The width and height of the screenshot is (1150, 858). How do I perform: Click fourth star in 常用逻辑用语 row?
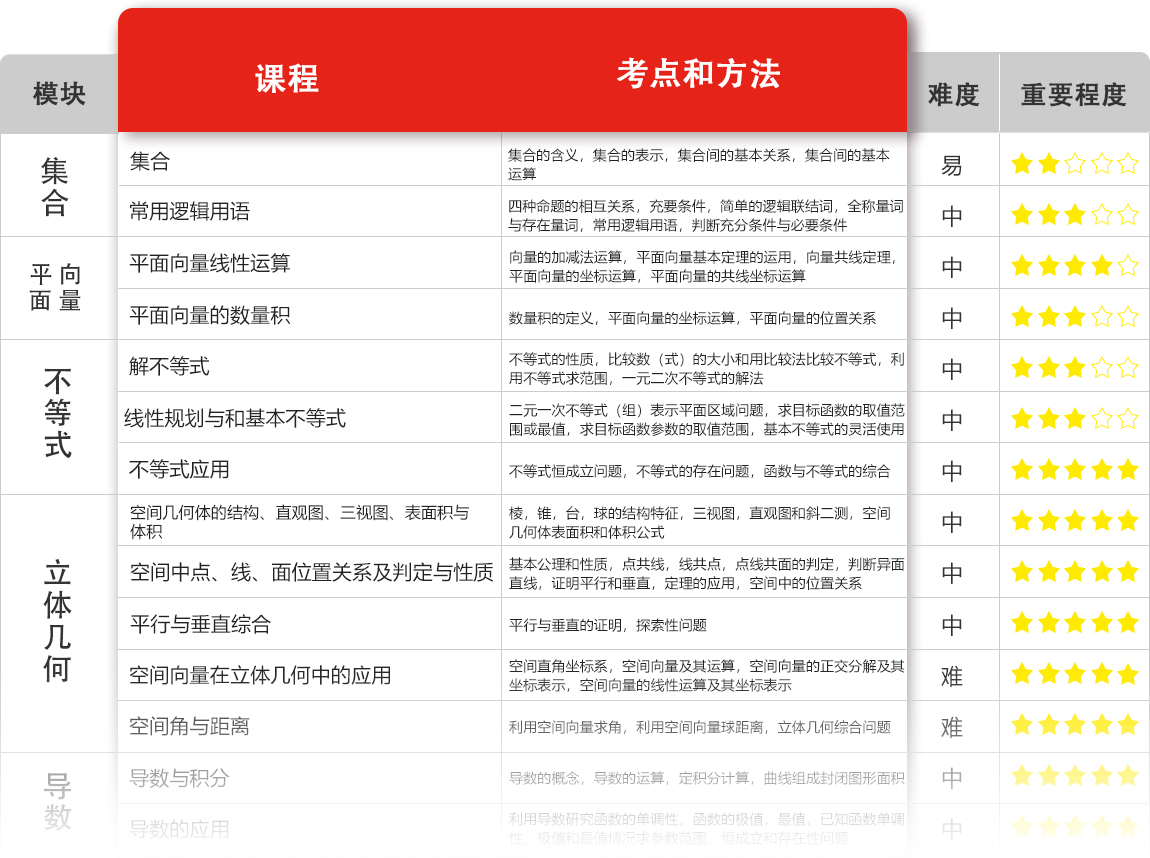pos(1102,215)
